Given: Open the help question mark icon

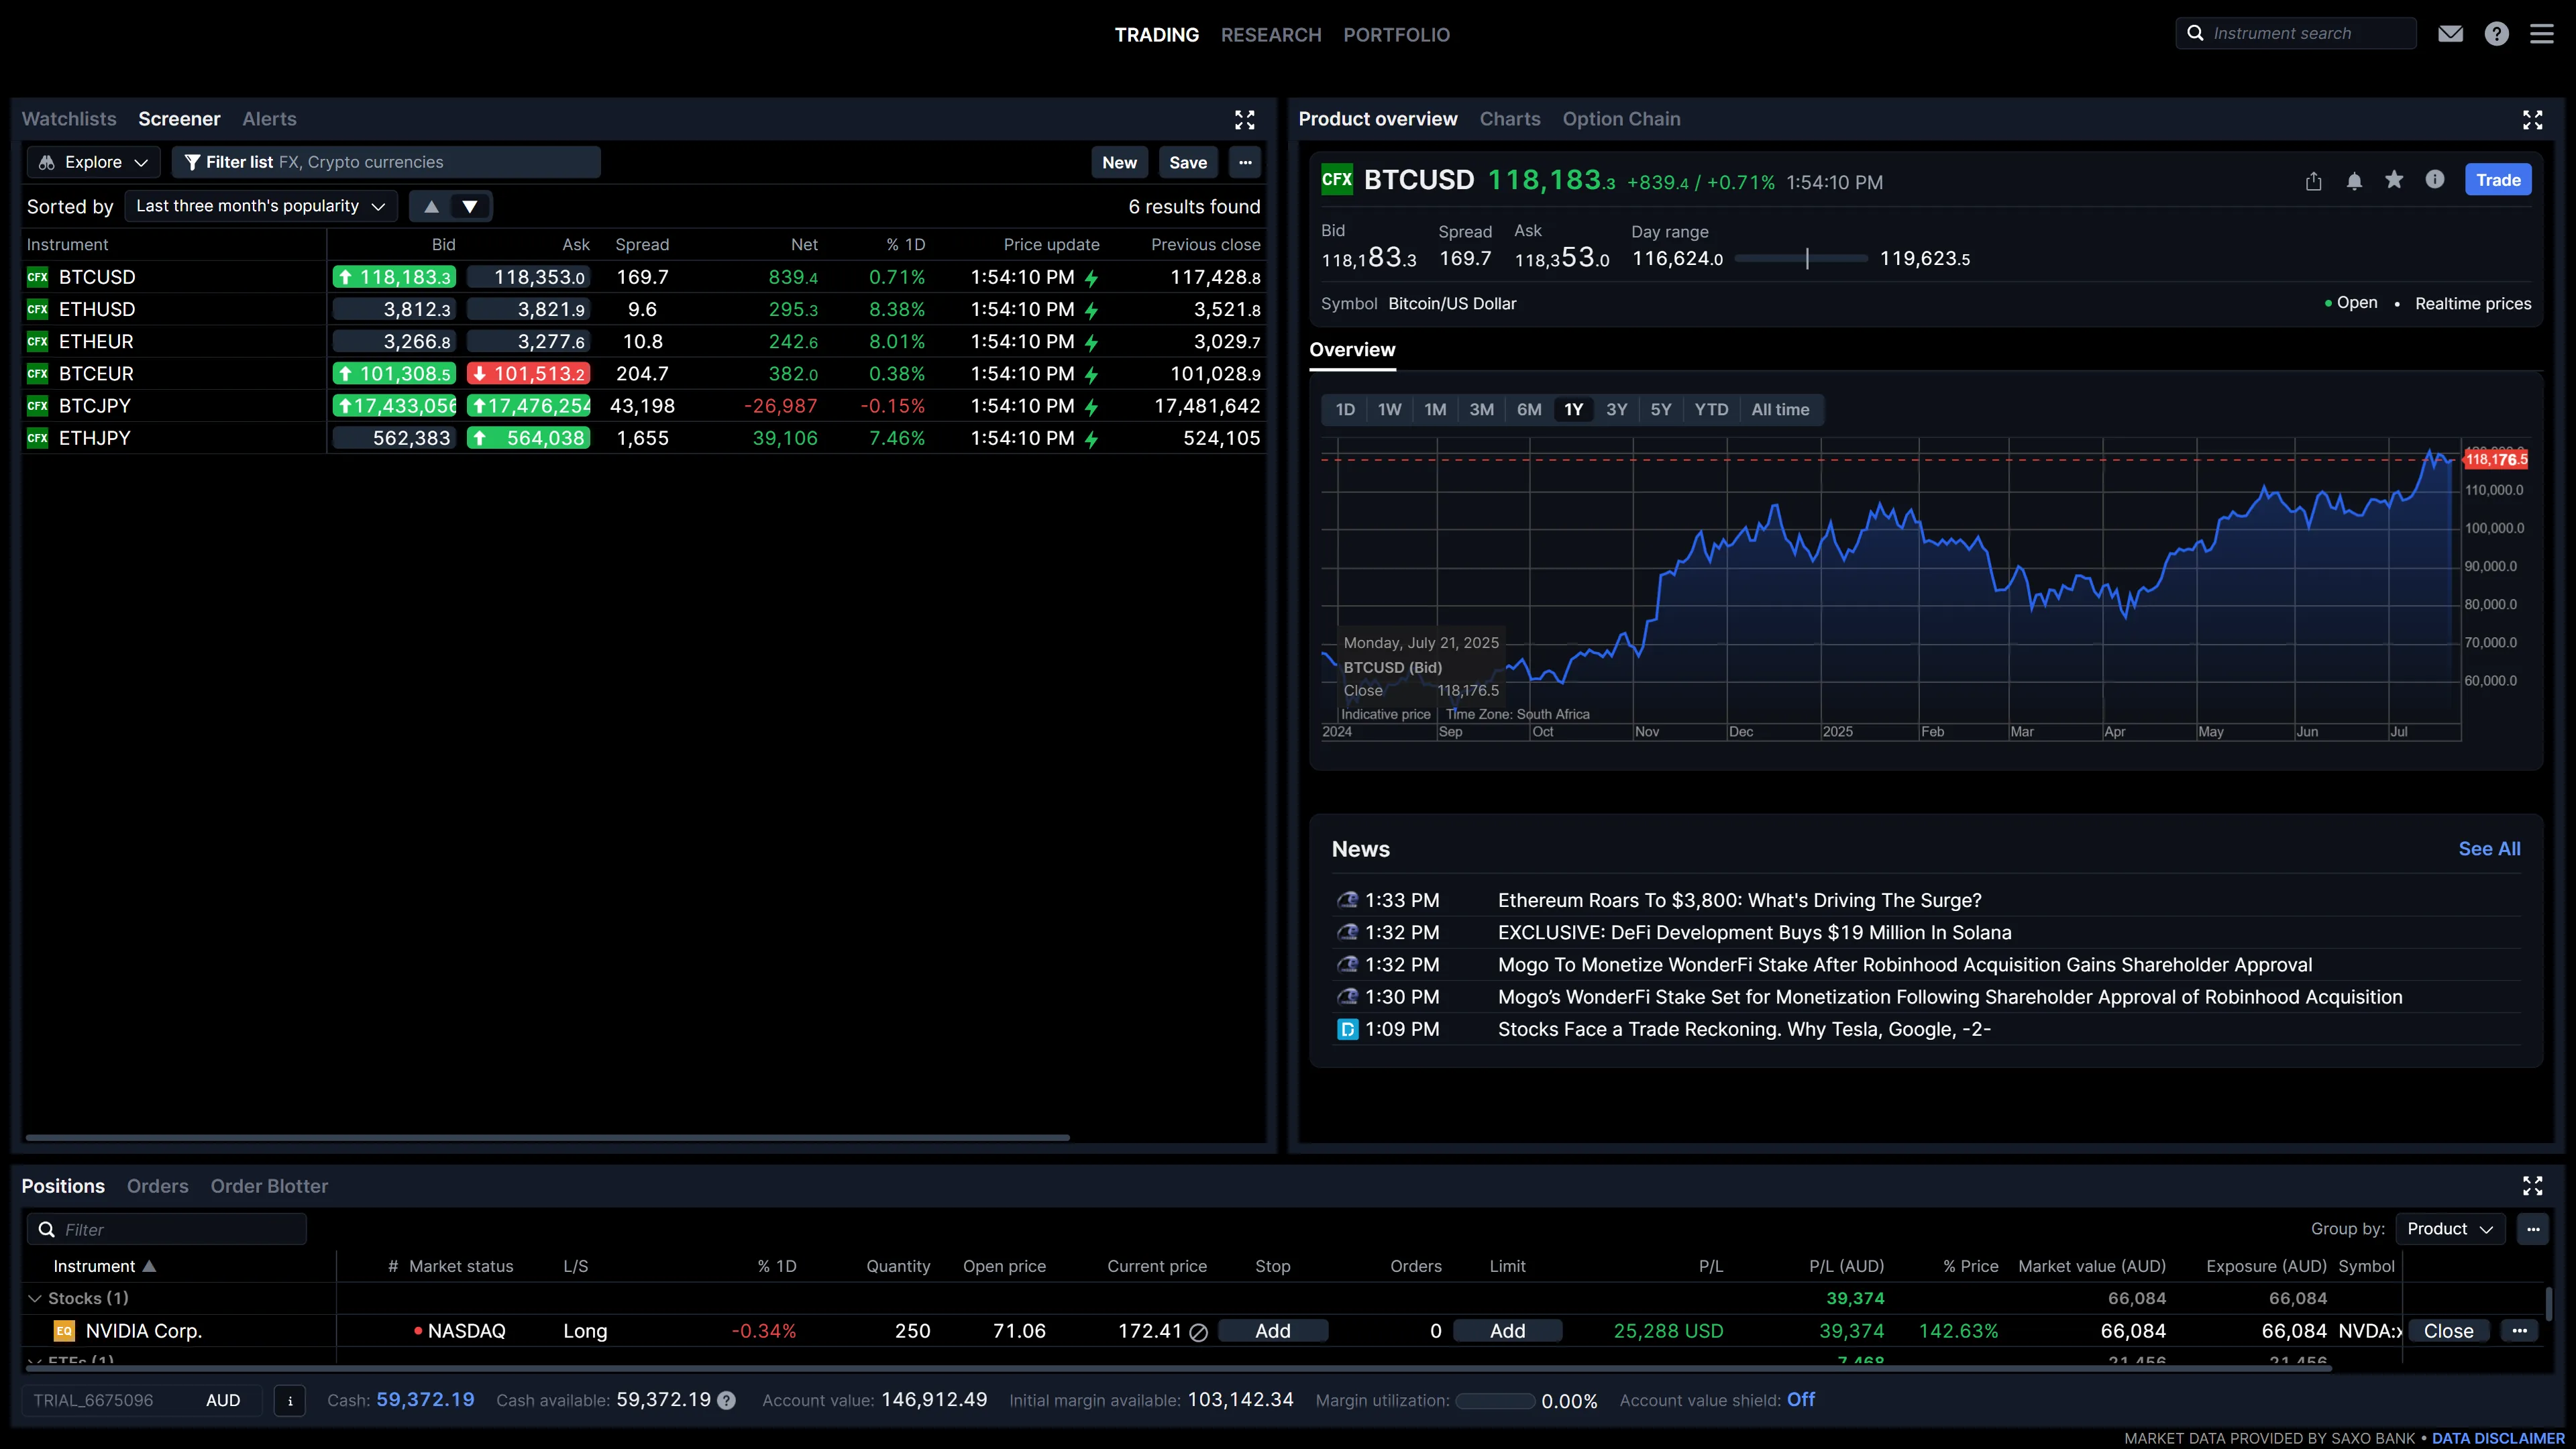Looking at the screenshot, I should [x=2496, y=34].
